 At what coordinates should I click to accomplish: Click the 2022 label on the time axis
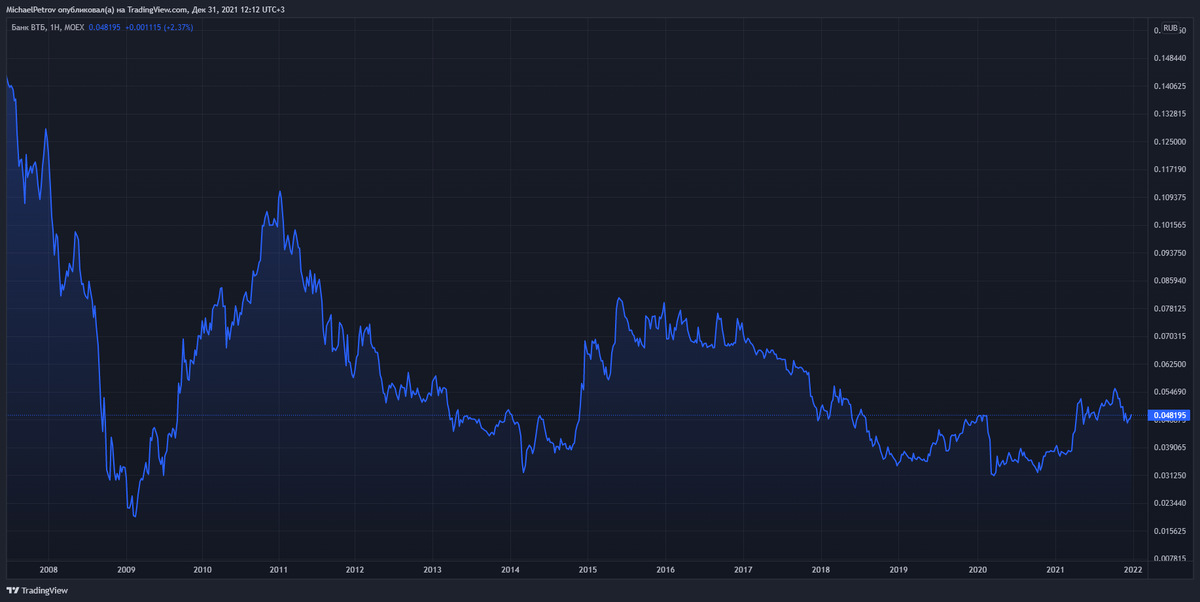pos(1134,569)
